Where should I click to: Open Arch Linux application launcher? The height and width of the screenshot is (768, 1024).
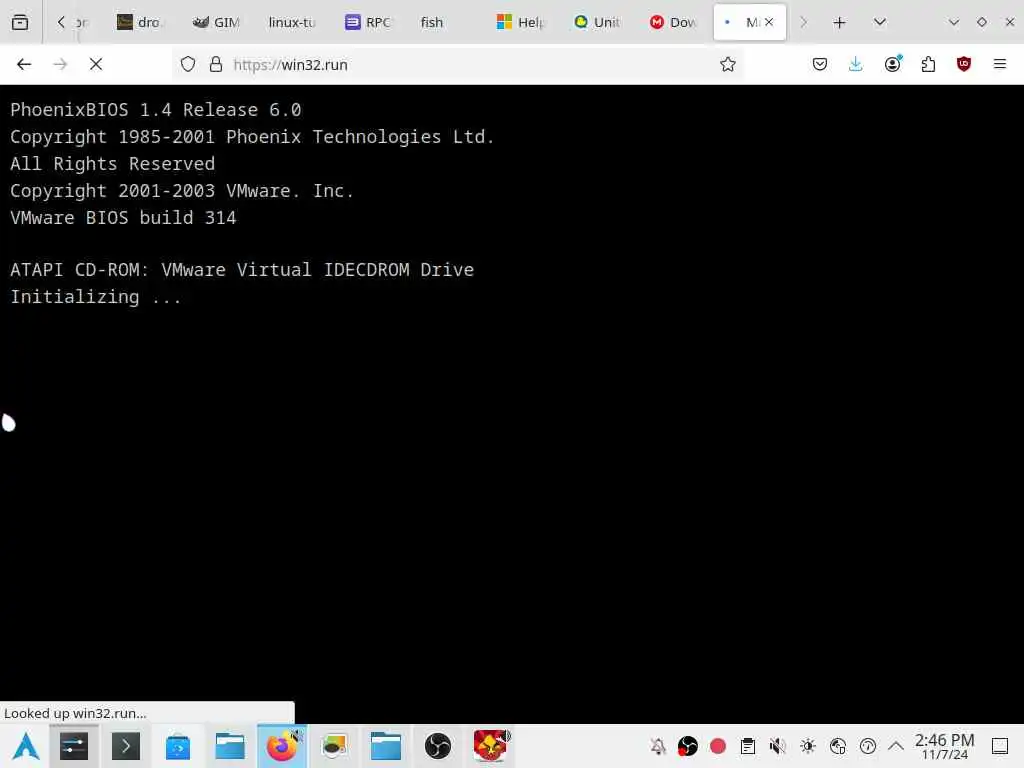(26, 746)
